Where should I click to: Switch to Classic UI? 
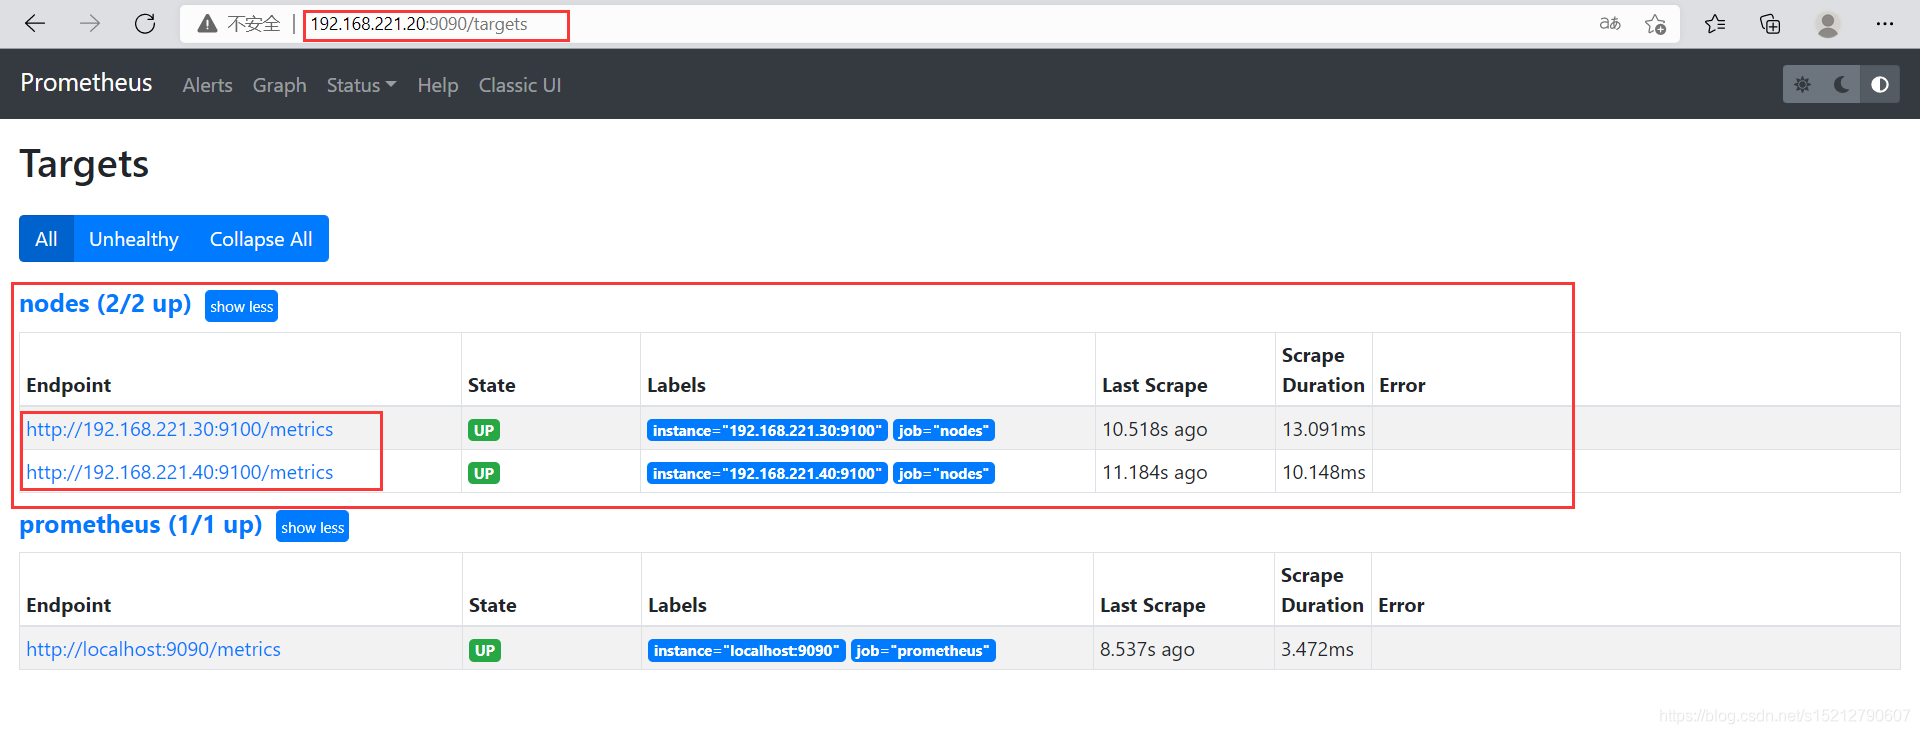tap(520, 86)
